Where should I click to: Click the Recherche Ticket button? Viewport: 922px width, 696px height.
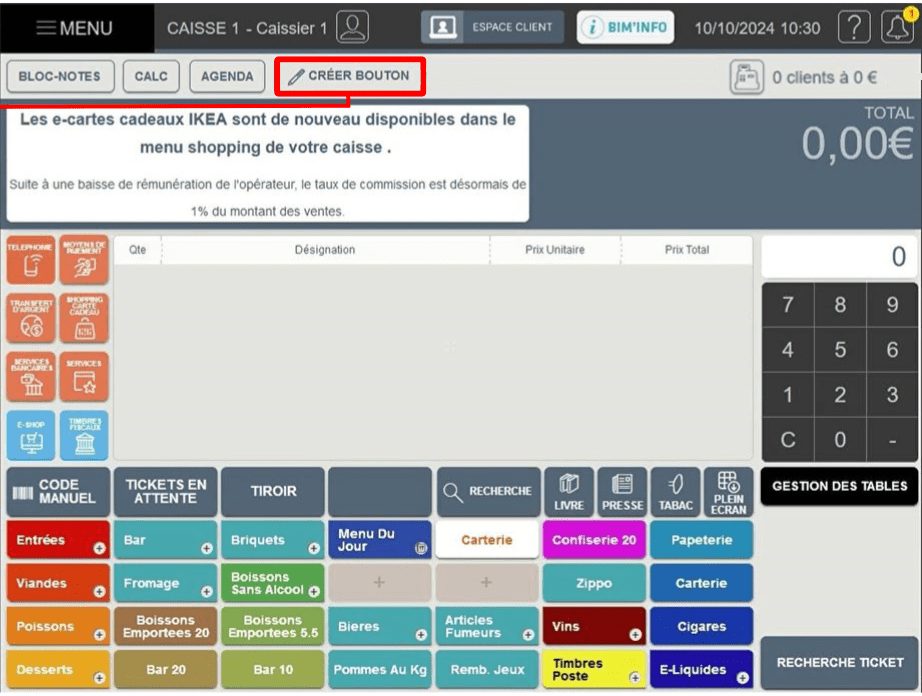click(839, 663)
